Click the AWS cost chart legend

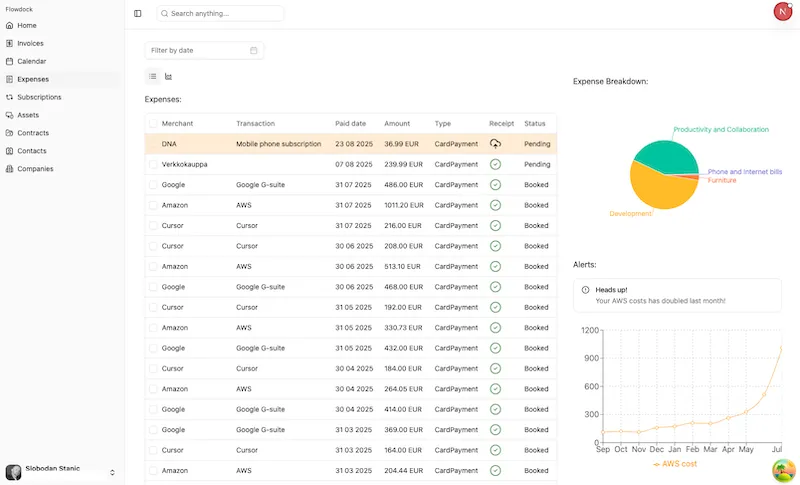[675, 464]
